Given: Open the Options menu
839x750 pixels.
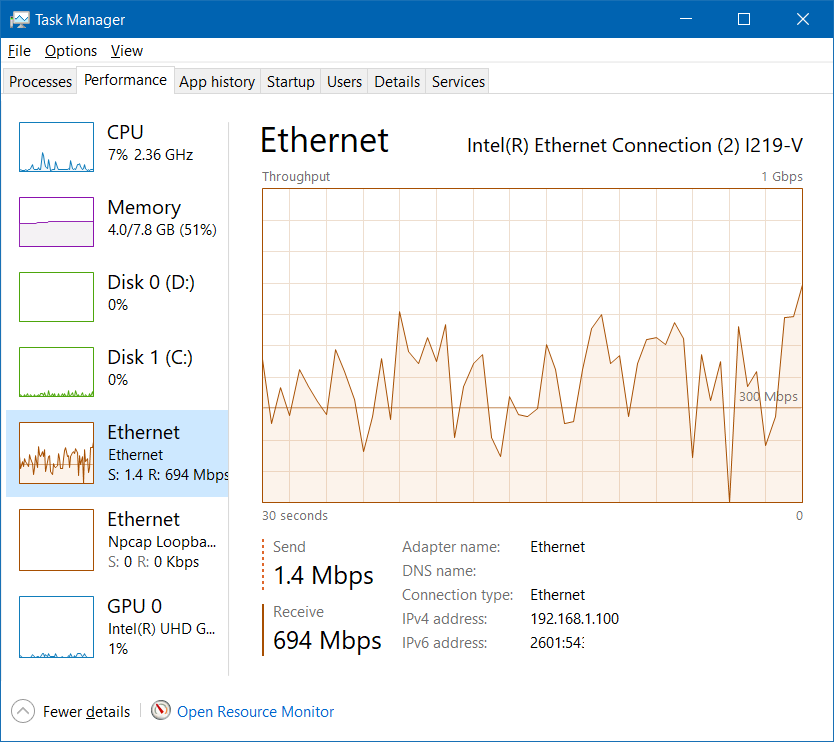Looking at the screenshot, I should [x=71, y=51].
